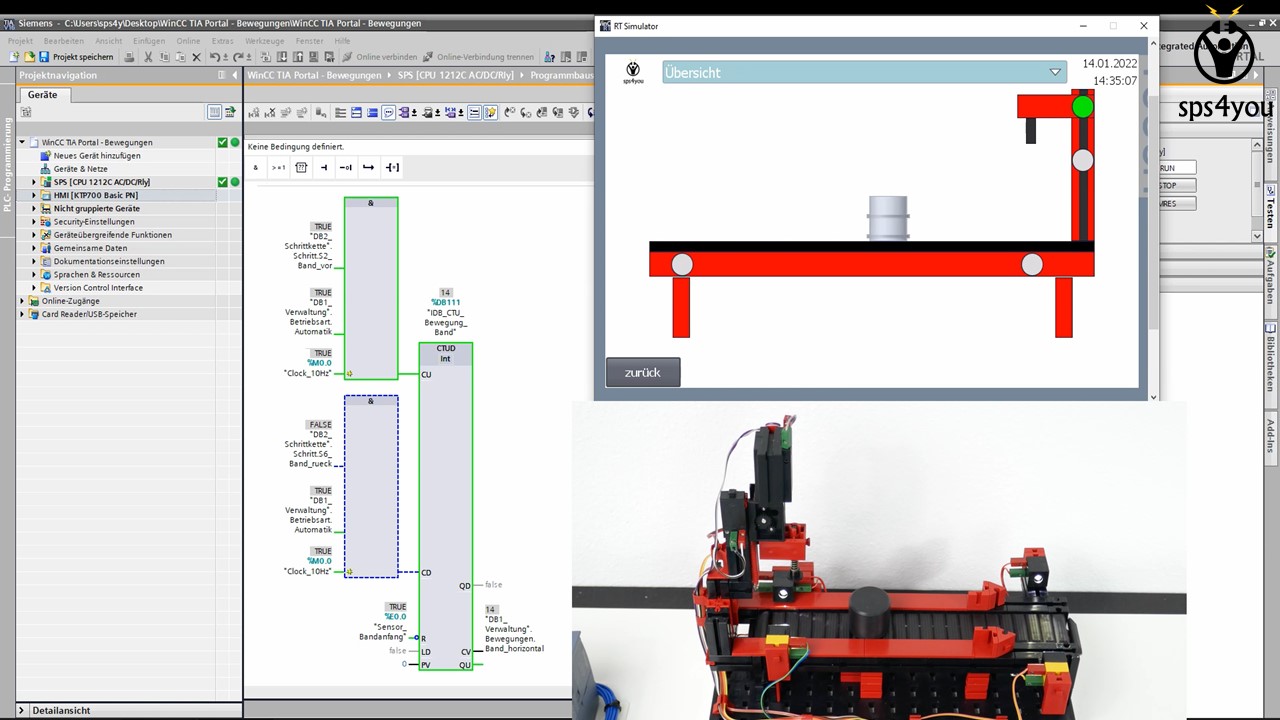Expand the HMI [KTP700 Basic PN] tree node

34,195
